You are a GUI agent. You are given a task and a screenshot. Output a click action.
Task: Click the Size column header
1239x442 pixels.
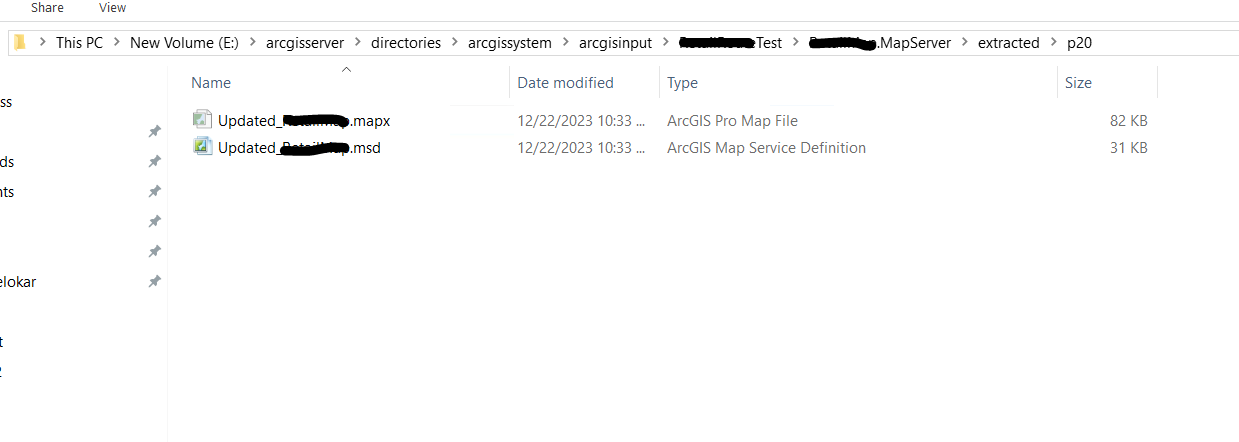(x=1078, y=83)
